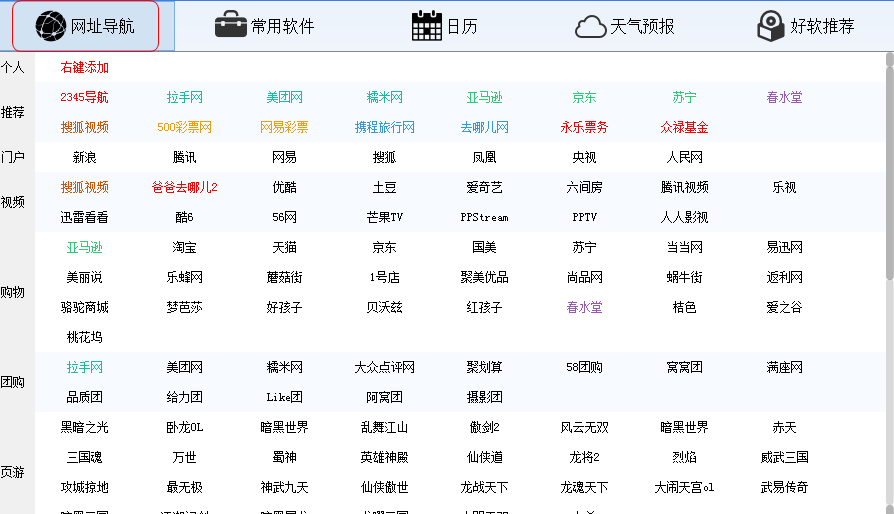
Task: Open the 去哪儿网 link
Action: pyautogui.click(x=484, y=127)
